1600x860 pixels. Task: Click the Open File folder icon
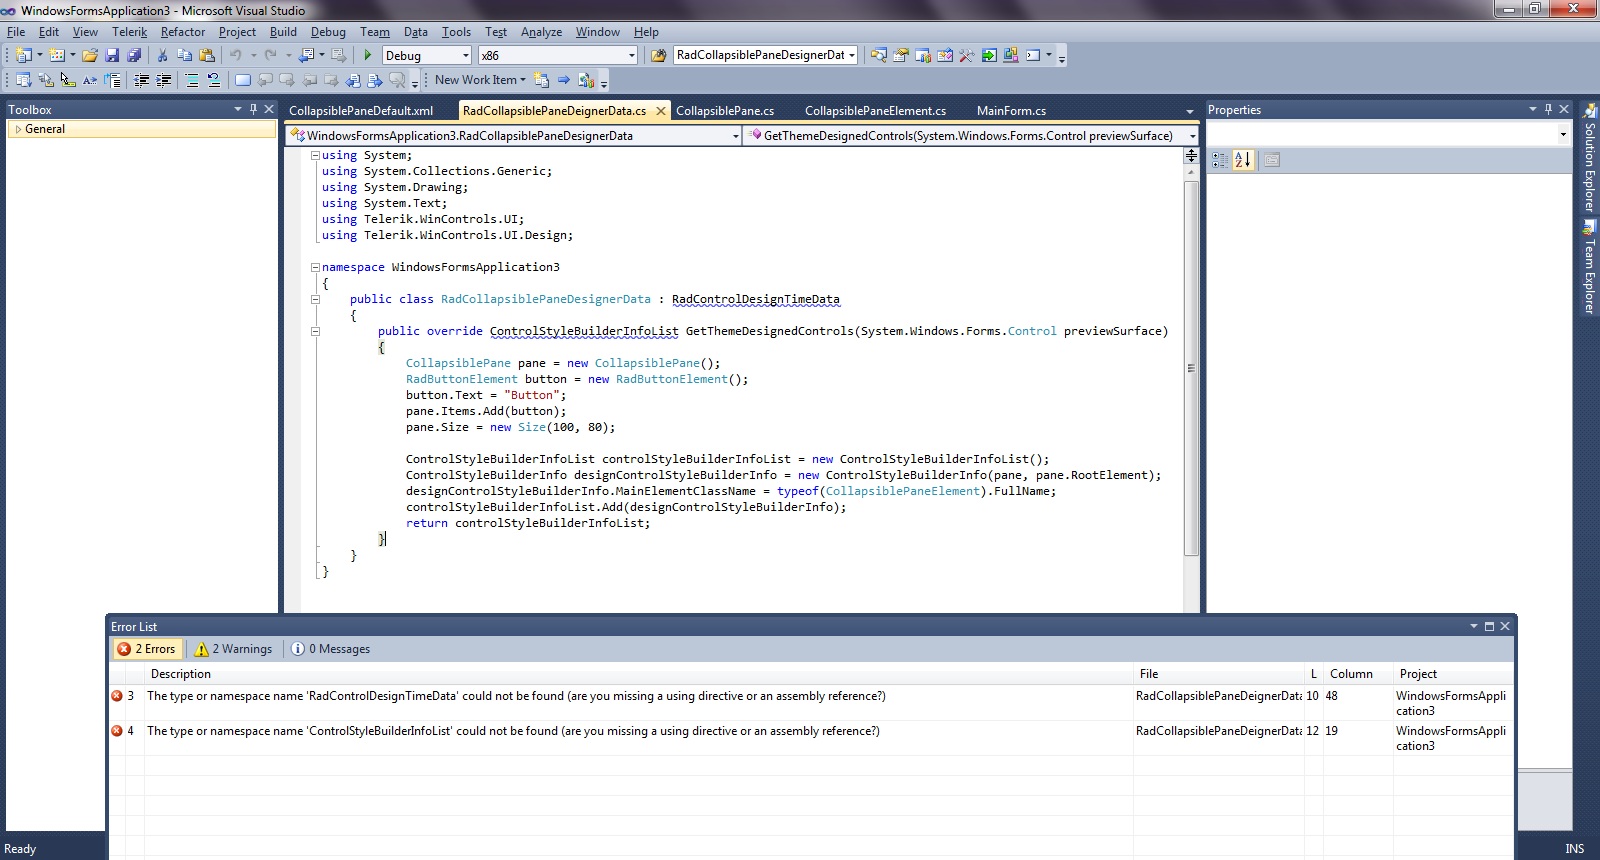90,55
